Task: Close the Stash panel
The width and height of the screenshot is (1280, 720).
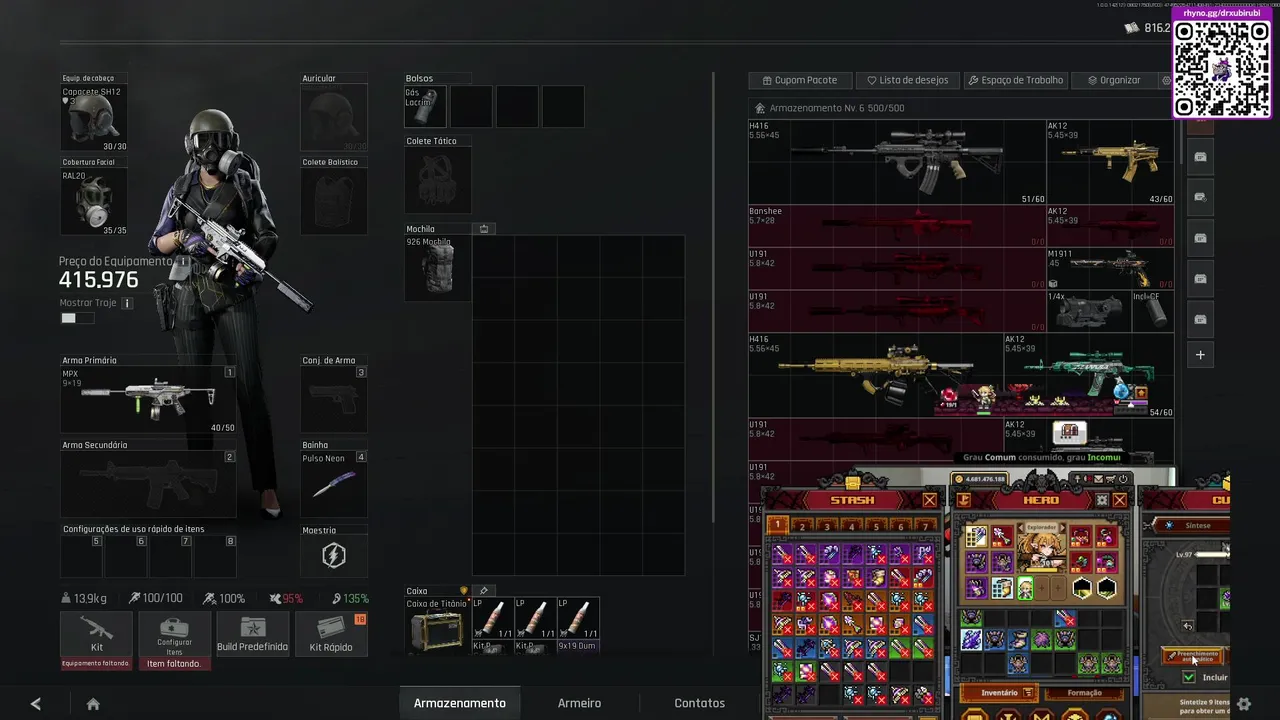Action: 930,500
